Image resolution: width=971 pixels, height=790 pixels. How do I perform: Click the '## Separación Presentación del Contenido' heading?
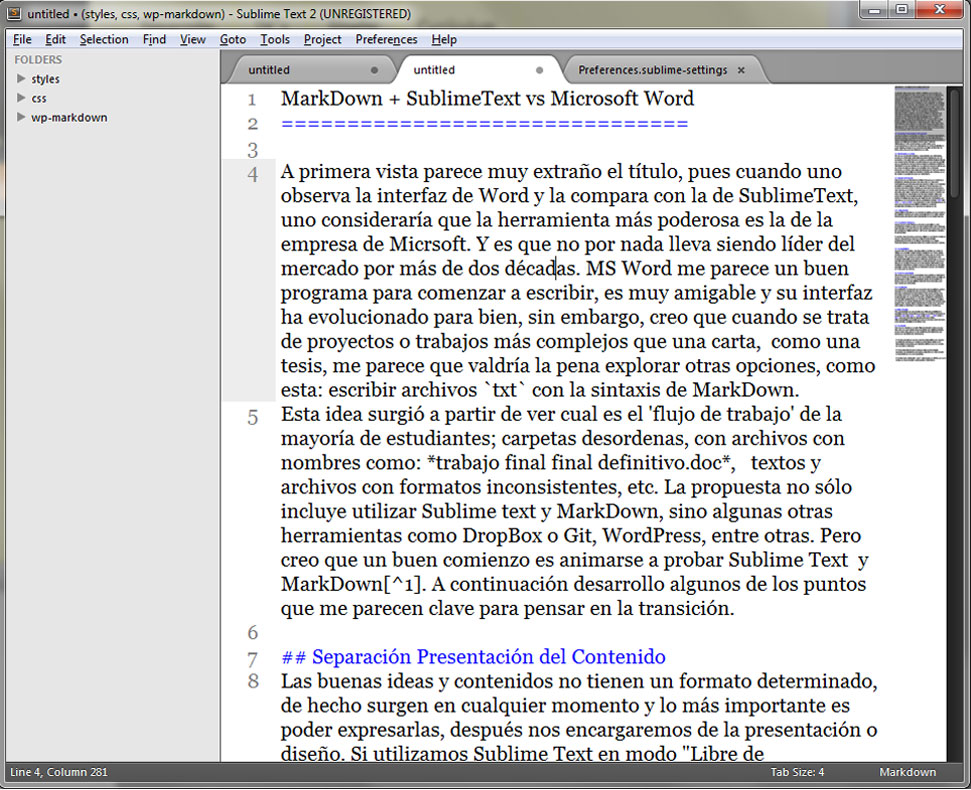pyautogui.click(x=474, y=657)
